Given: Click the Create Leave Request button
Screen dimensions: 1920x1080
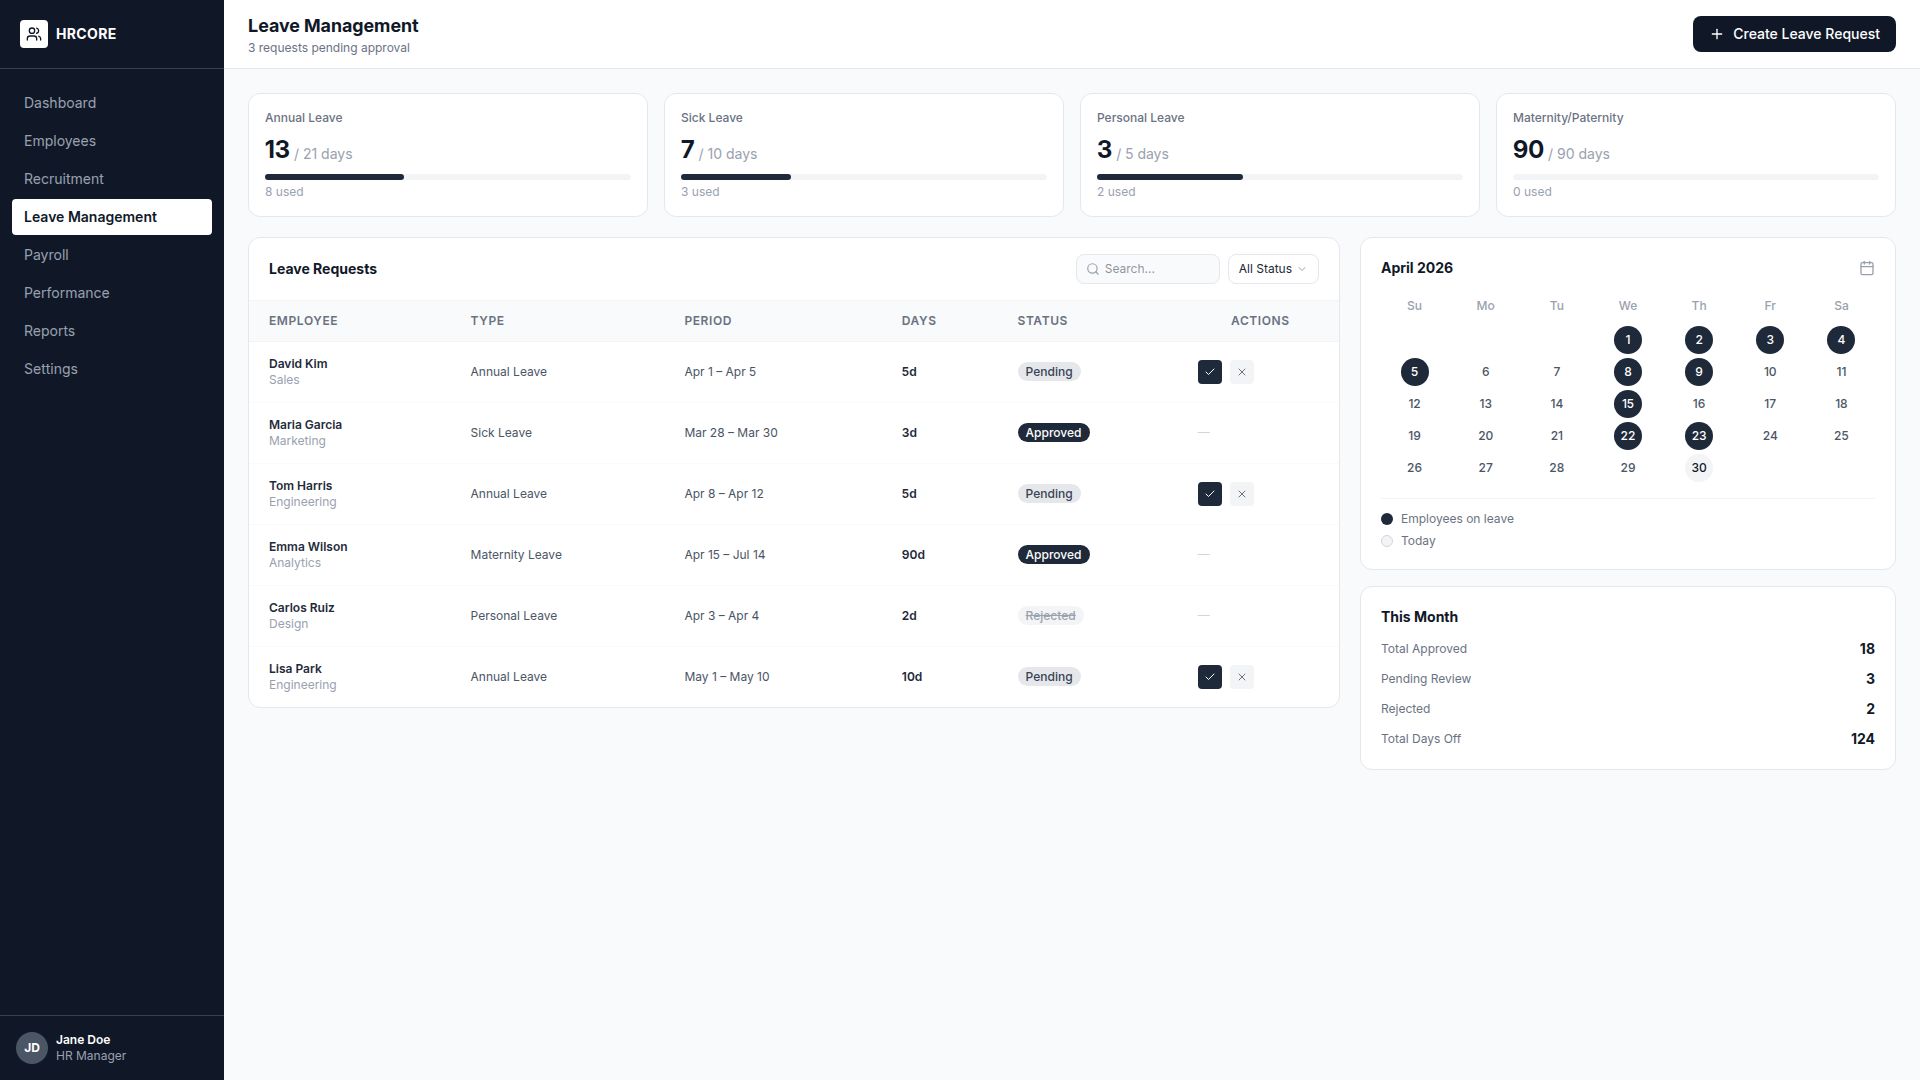Looking at the screenshot, I should tap(1794, 34).
